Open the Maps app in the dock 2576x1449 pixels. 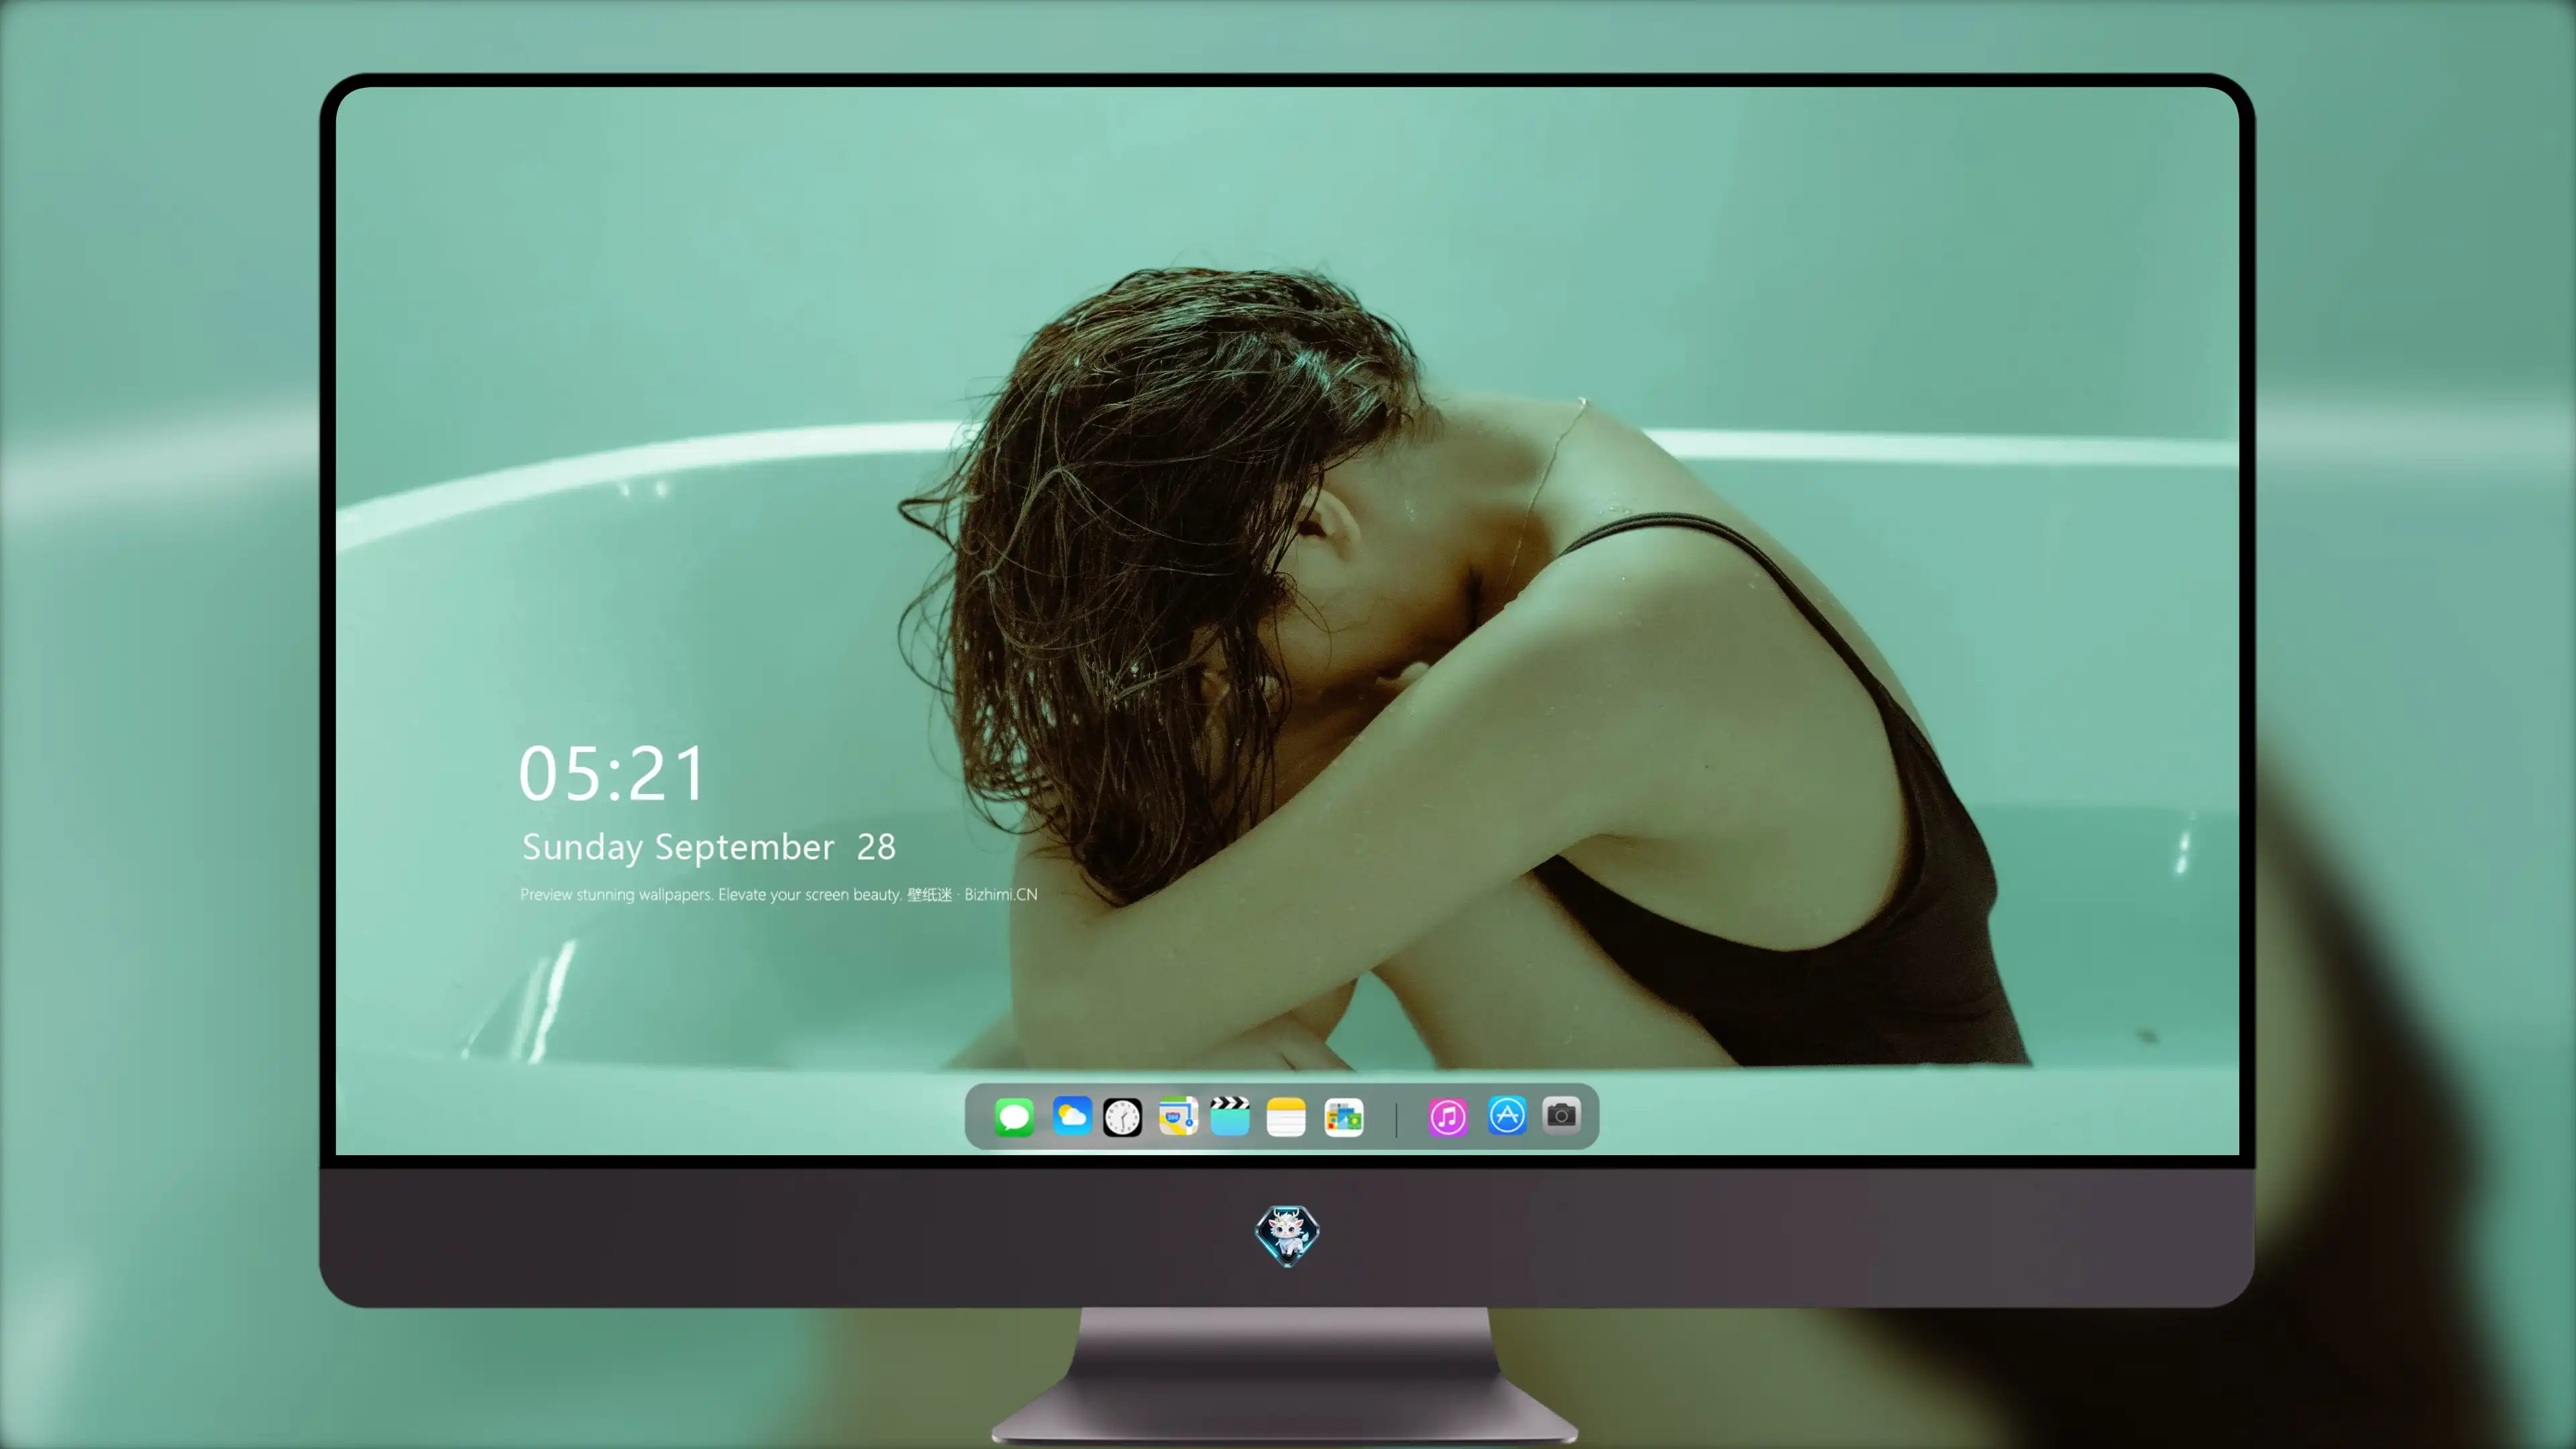coord(1178,1116)
